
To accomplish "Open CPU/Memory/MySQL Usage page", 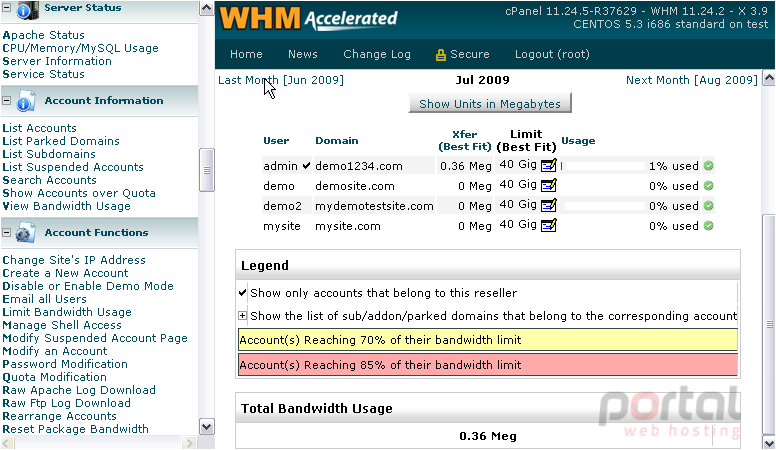I will click(x=81, y=48).
